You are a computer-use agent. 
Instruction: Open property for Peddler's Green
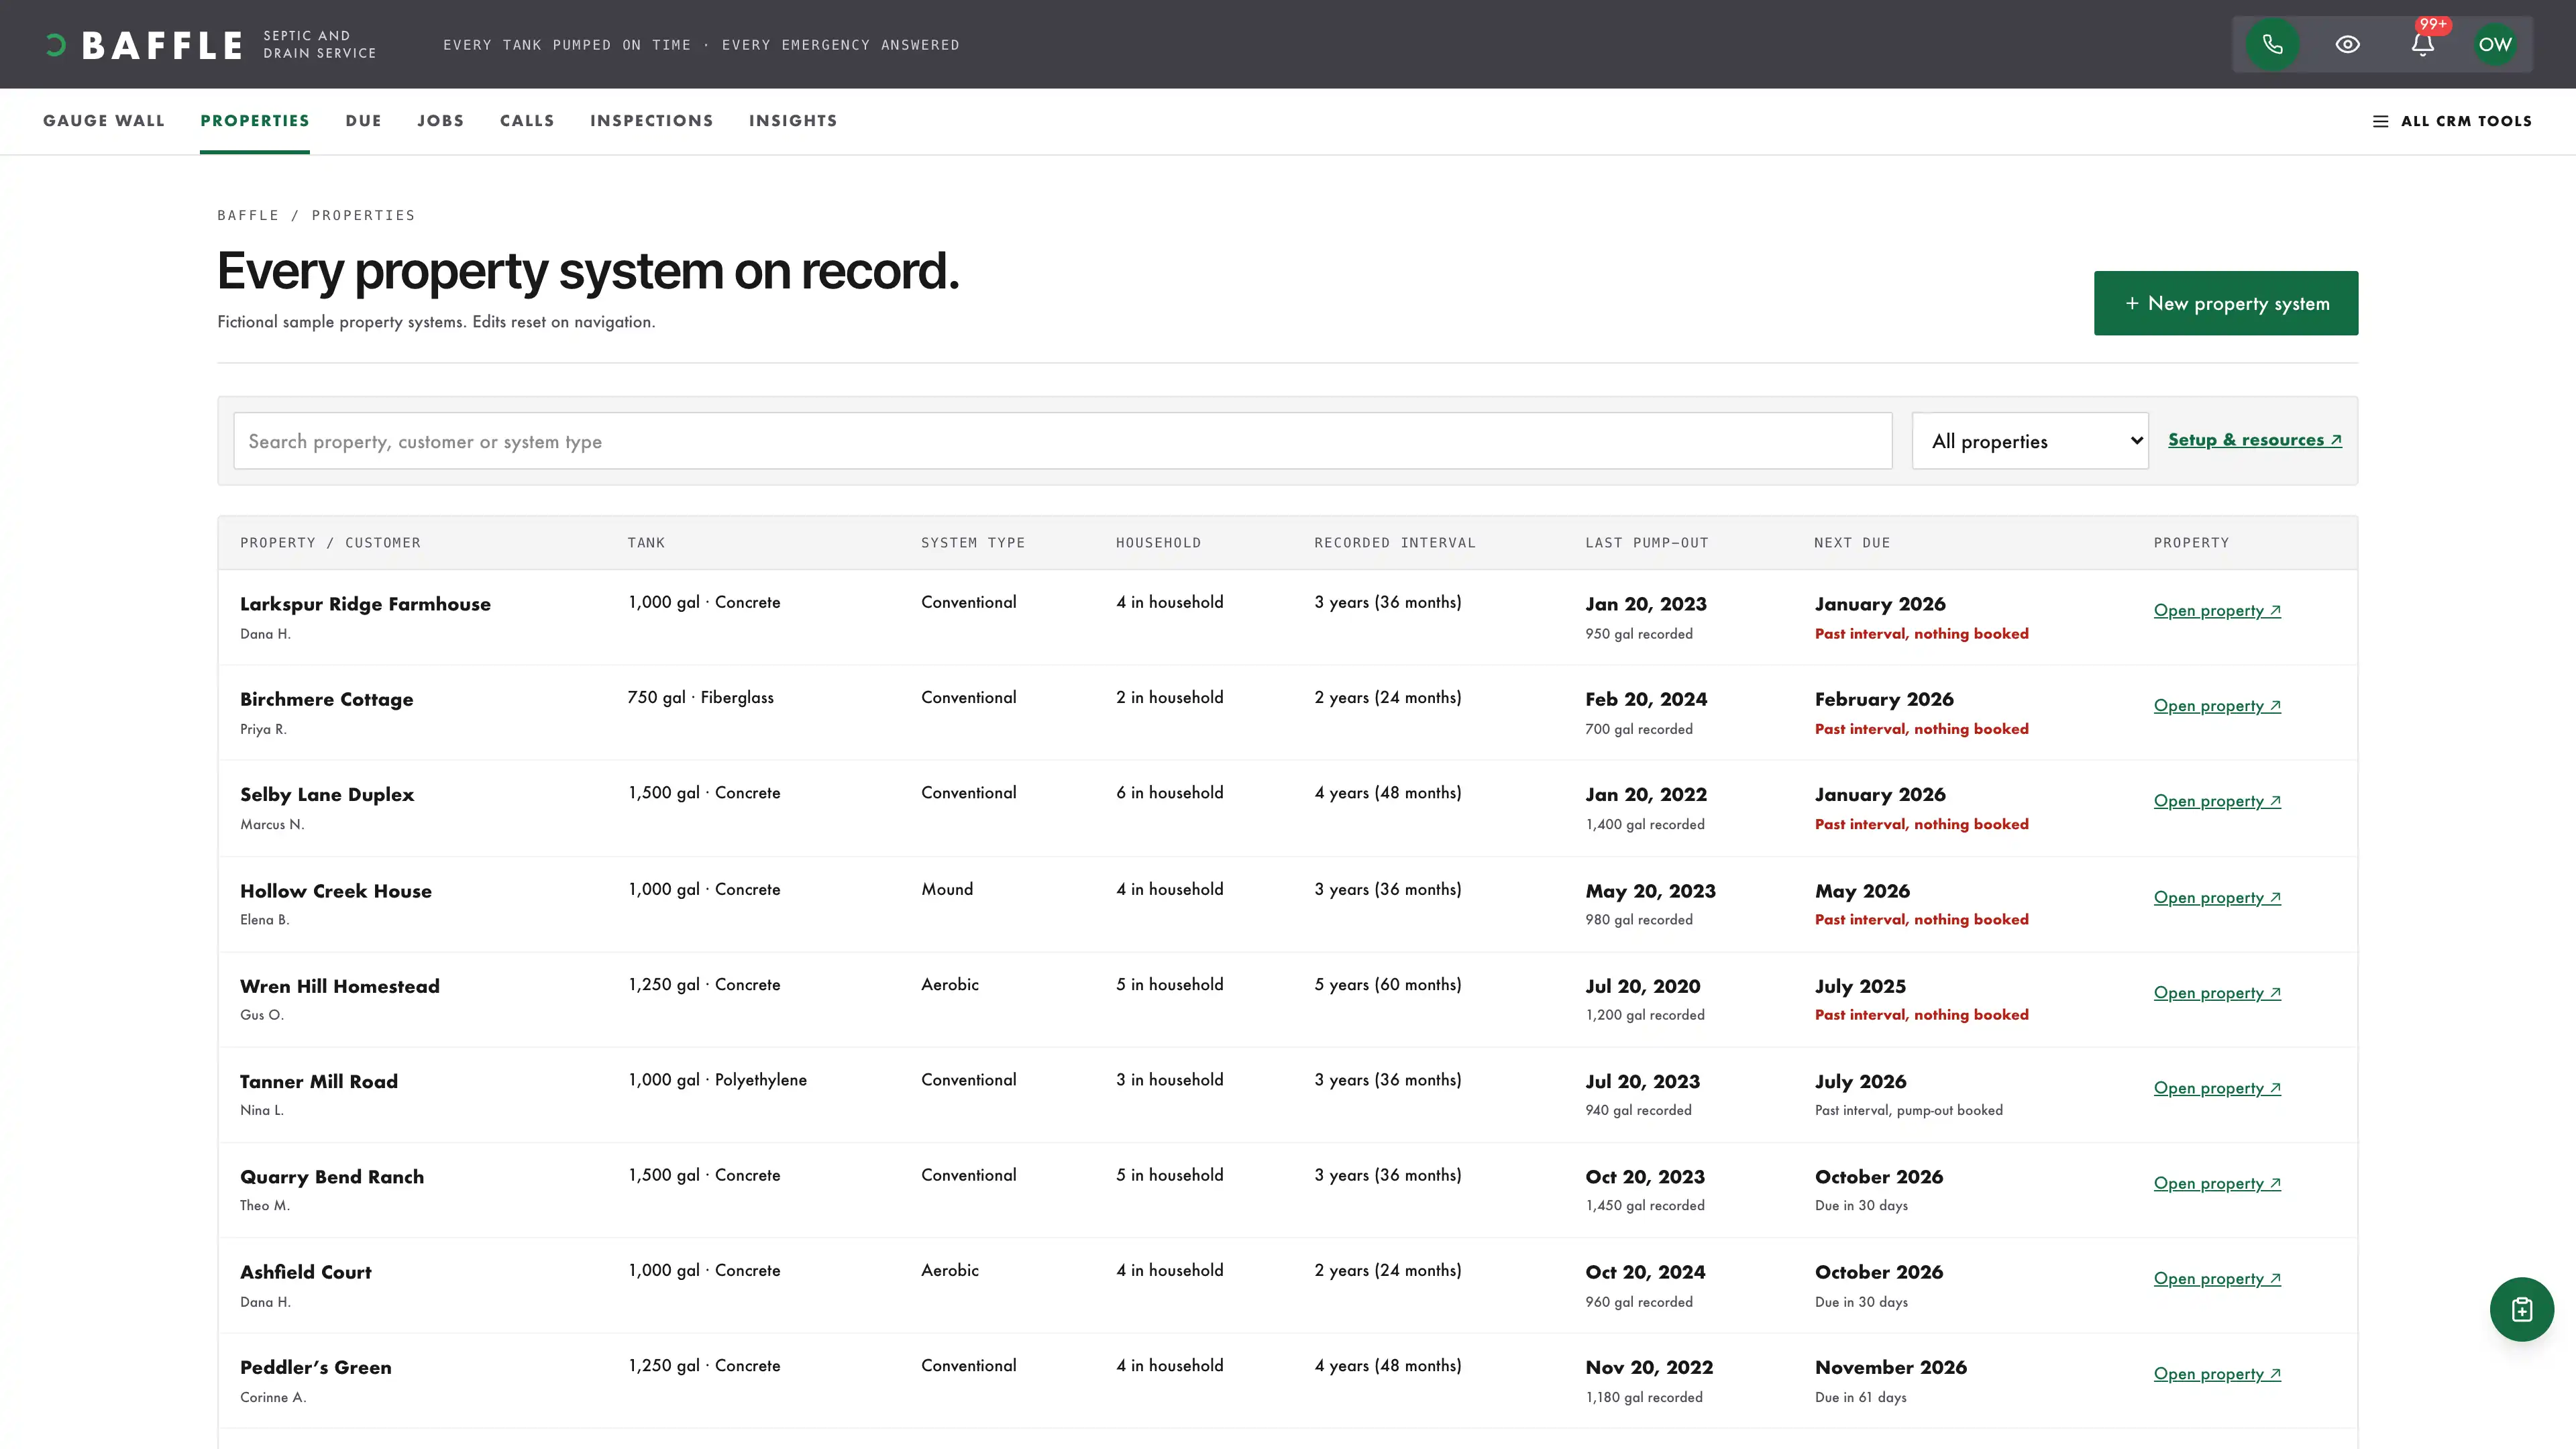coord(2217,1373)
